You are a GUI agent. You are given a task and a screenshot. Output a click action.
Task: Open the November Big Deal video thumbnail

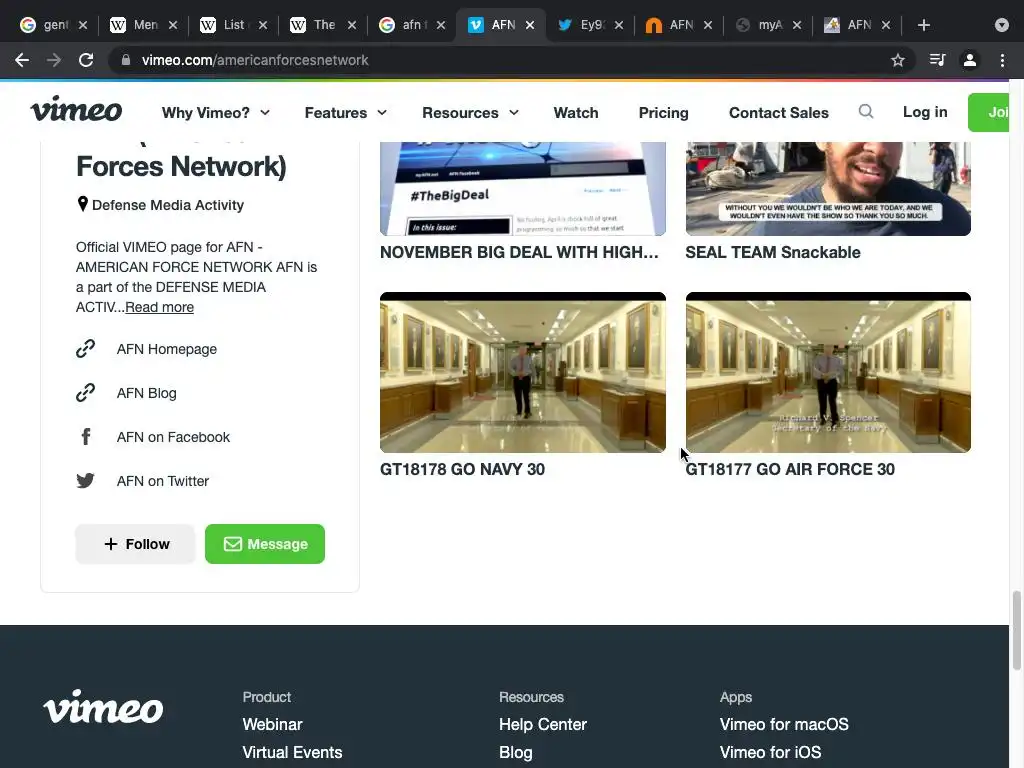click(522, 189)
